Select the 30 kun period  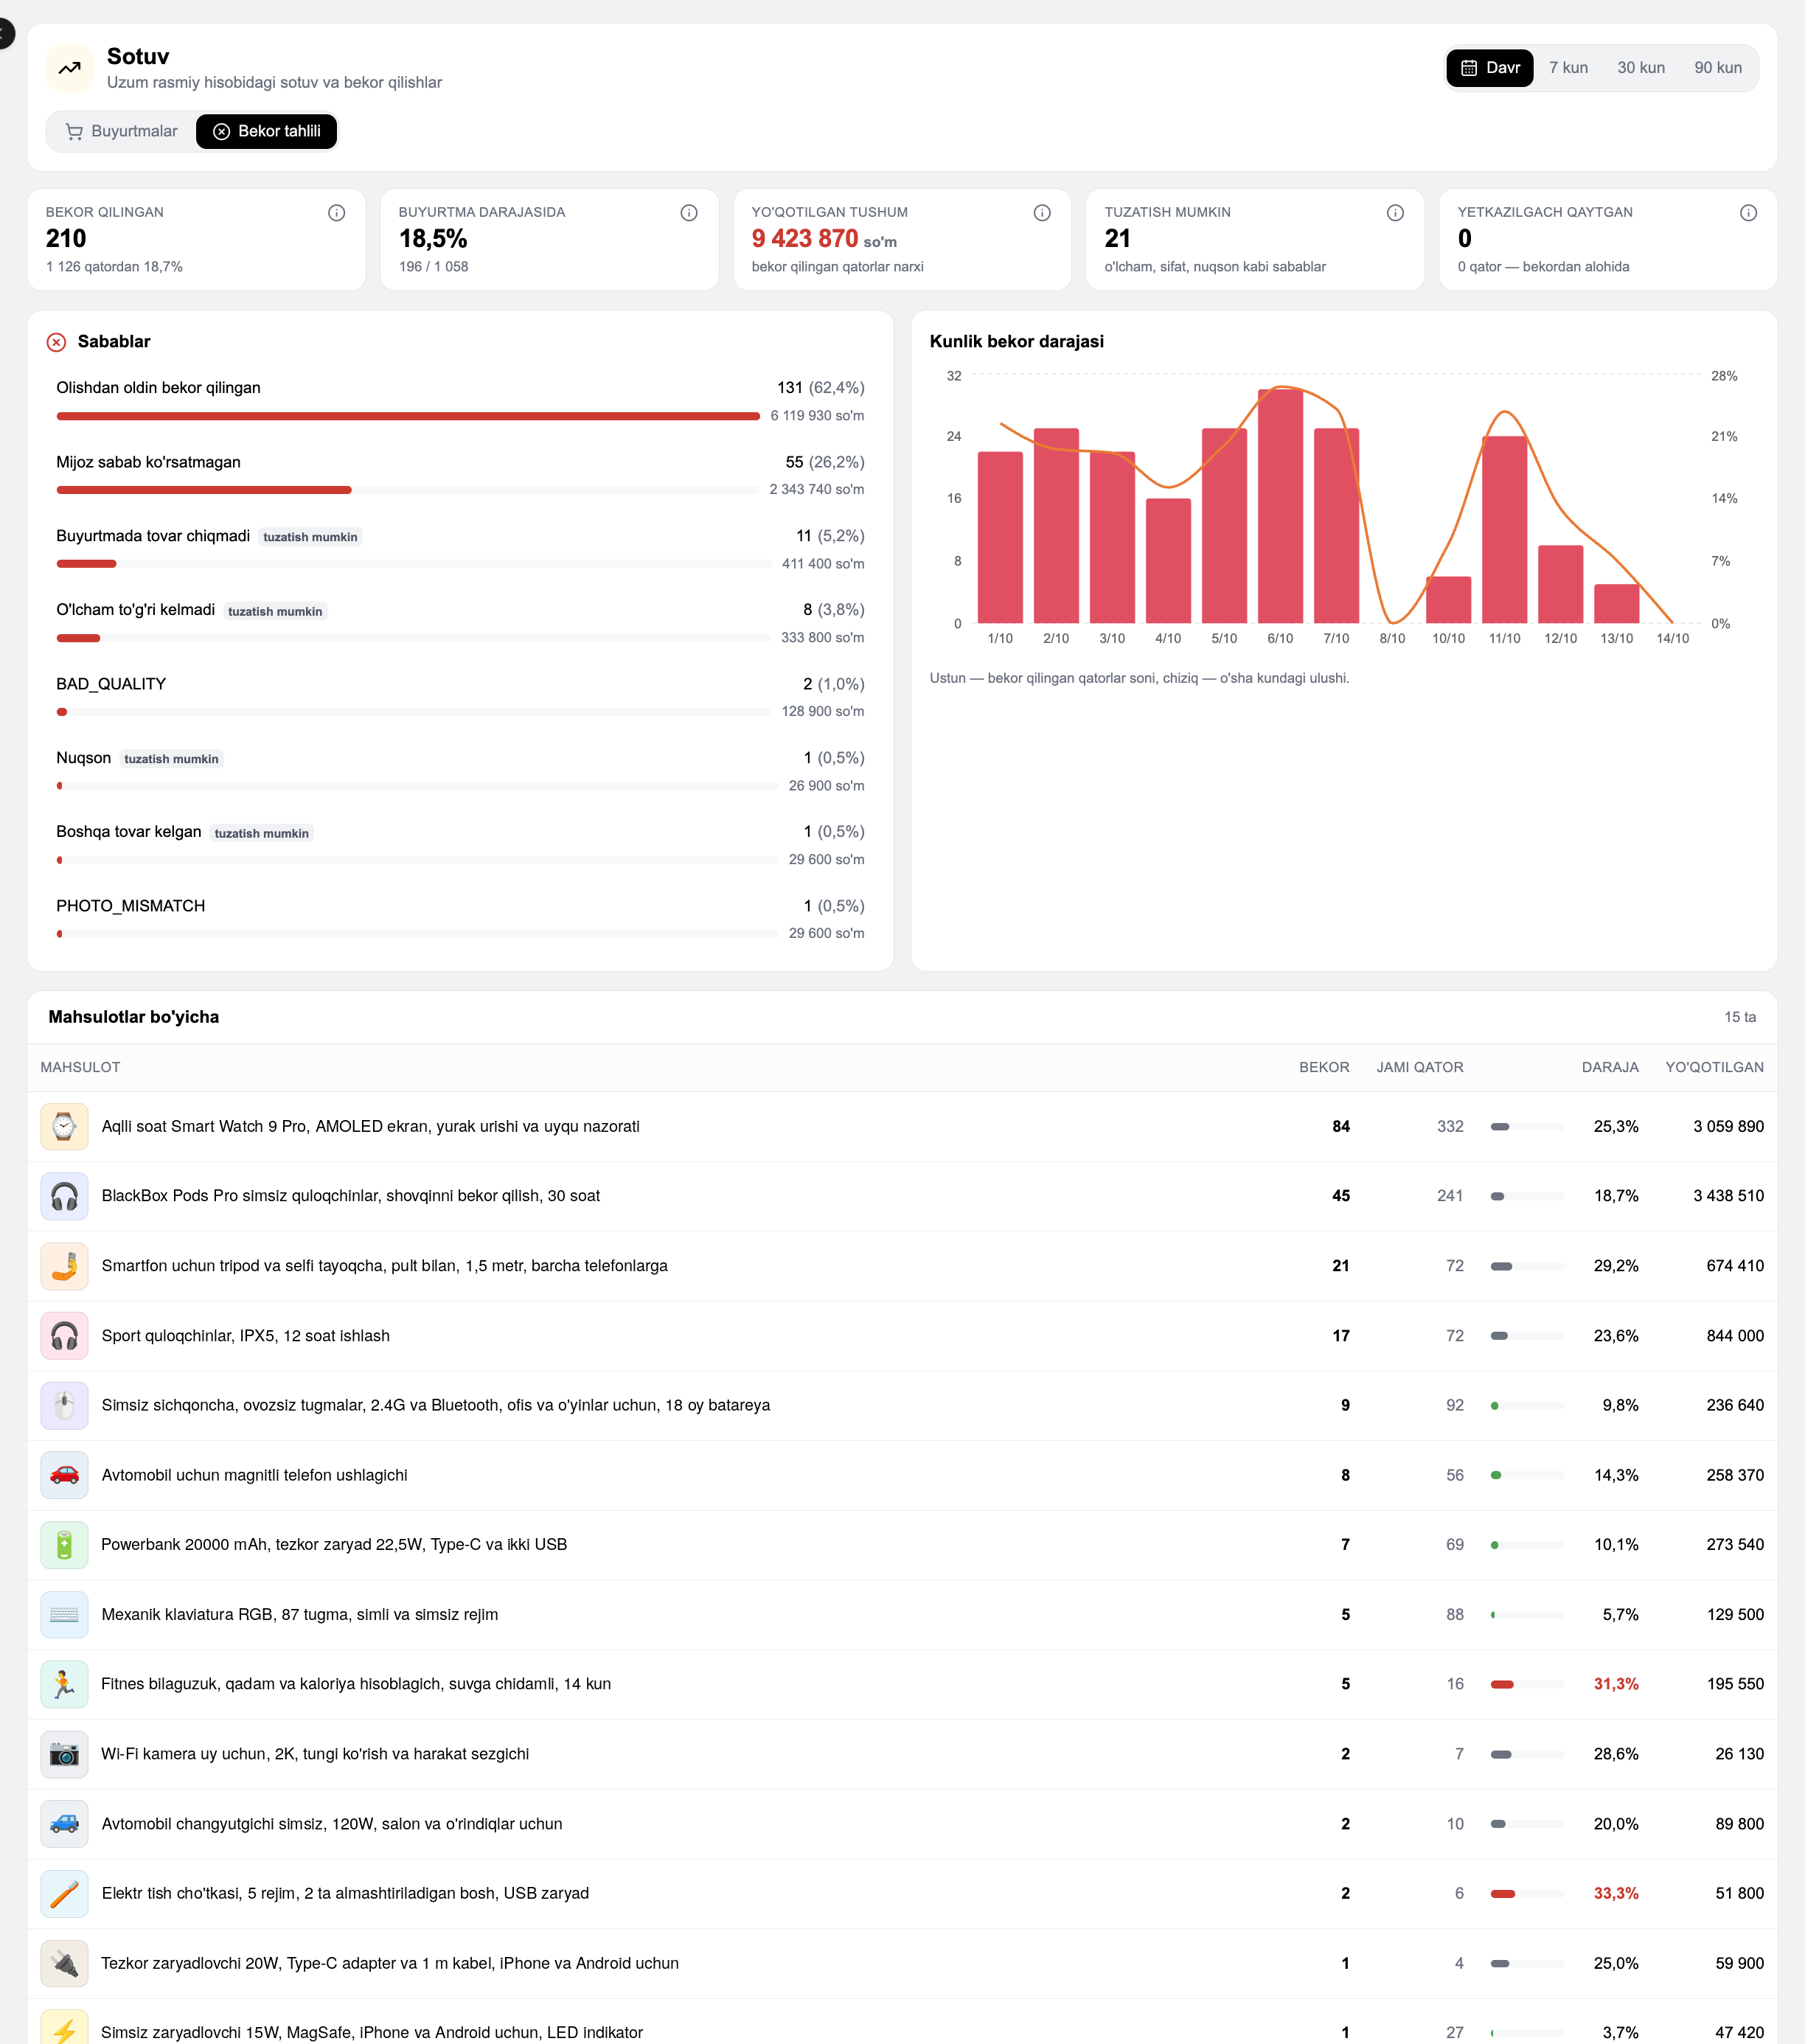(1641, 68)
